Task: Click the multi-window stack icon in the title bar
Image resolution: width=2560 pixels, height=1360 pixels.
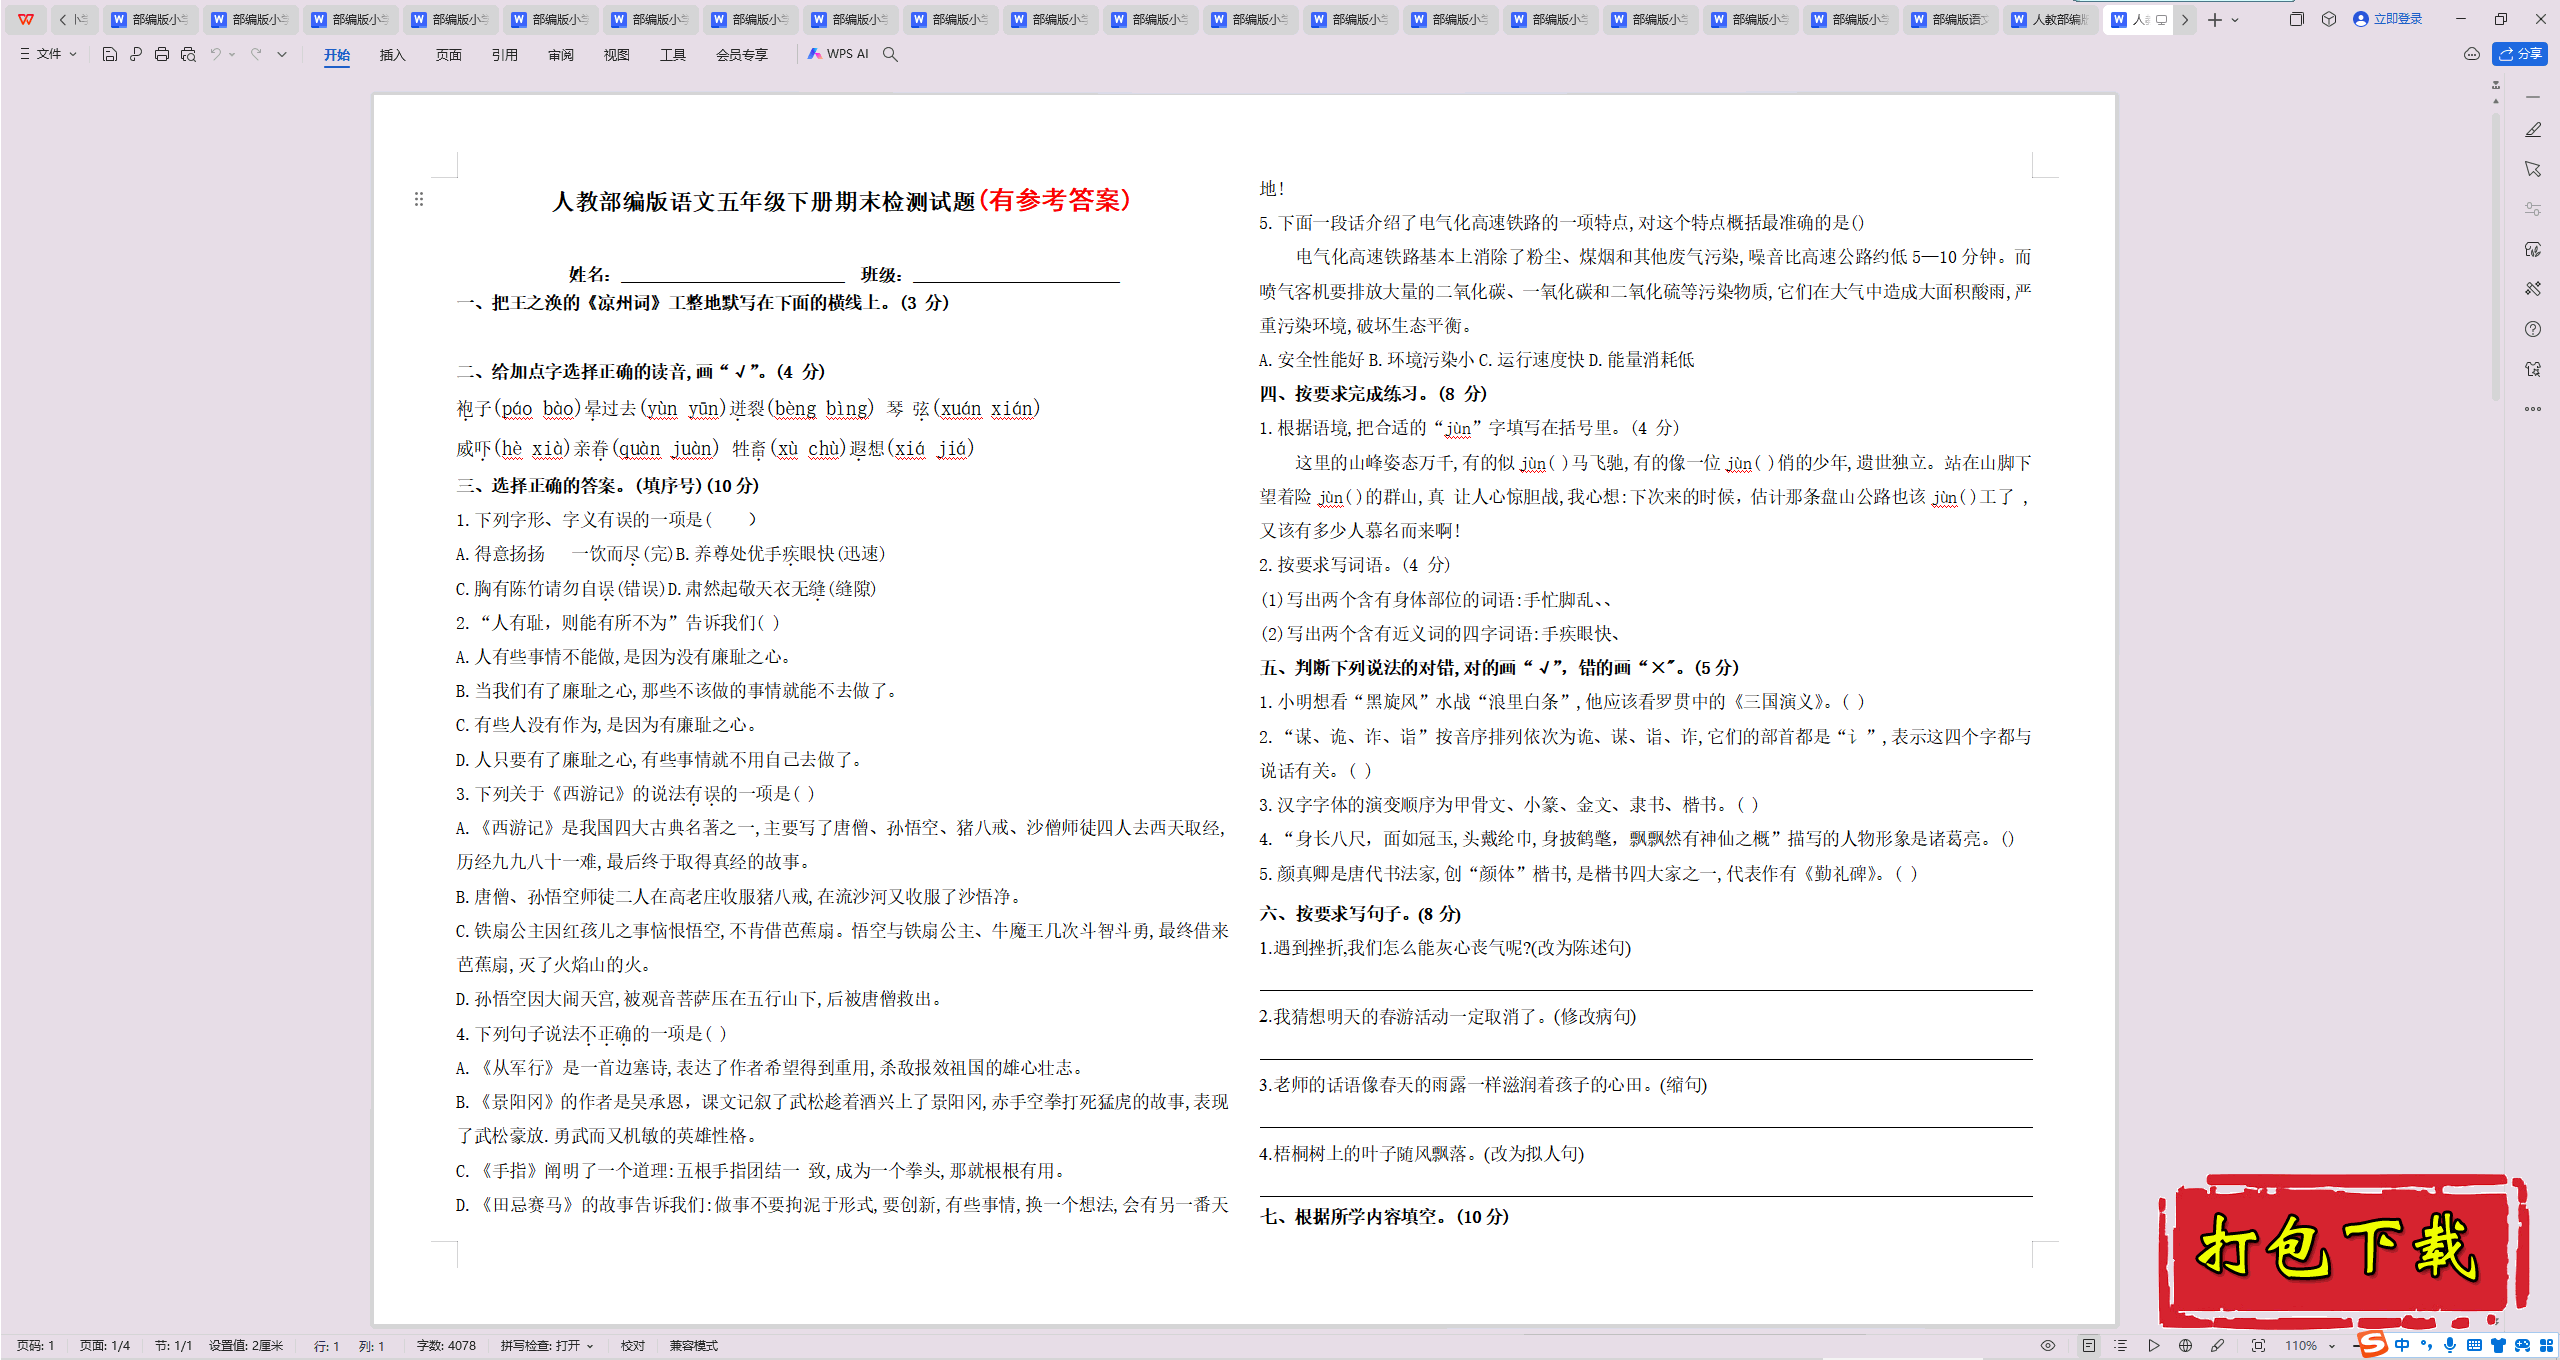Action: tap(2297, 19)
